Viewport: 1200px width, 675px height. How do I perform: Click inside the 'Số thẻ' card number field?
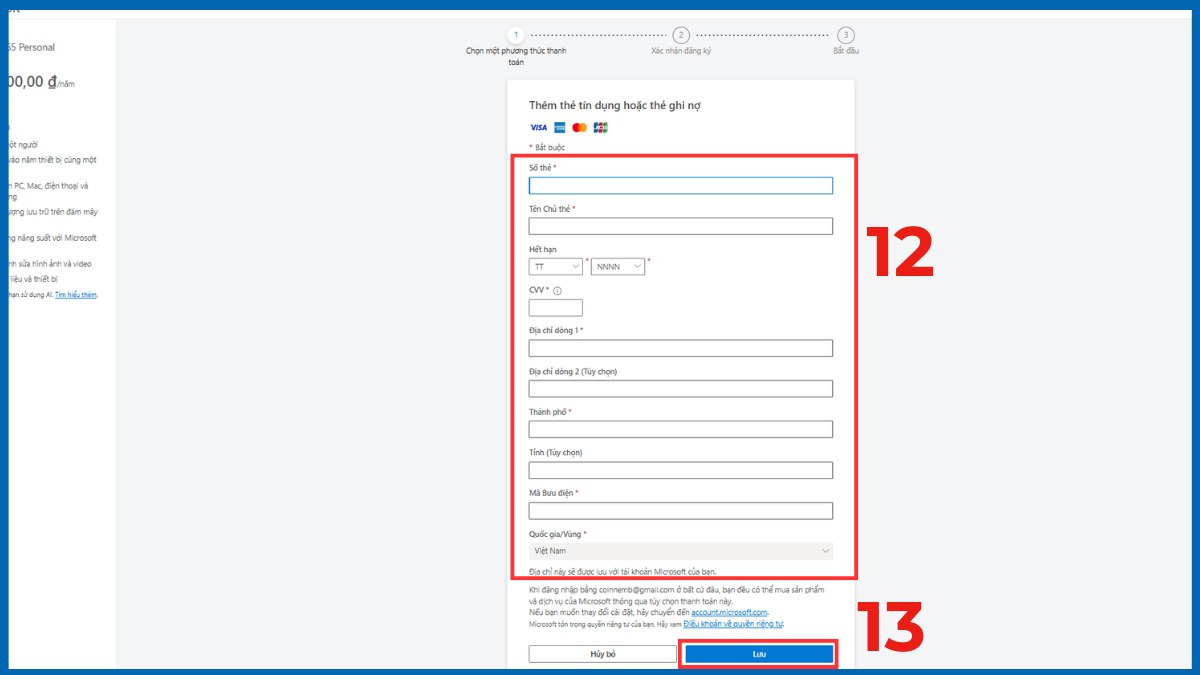pyautogui.click(x=680, y=185)
